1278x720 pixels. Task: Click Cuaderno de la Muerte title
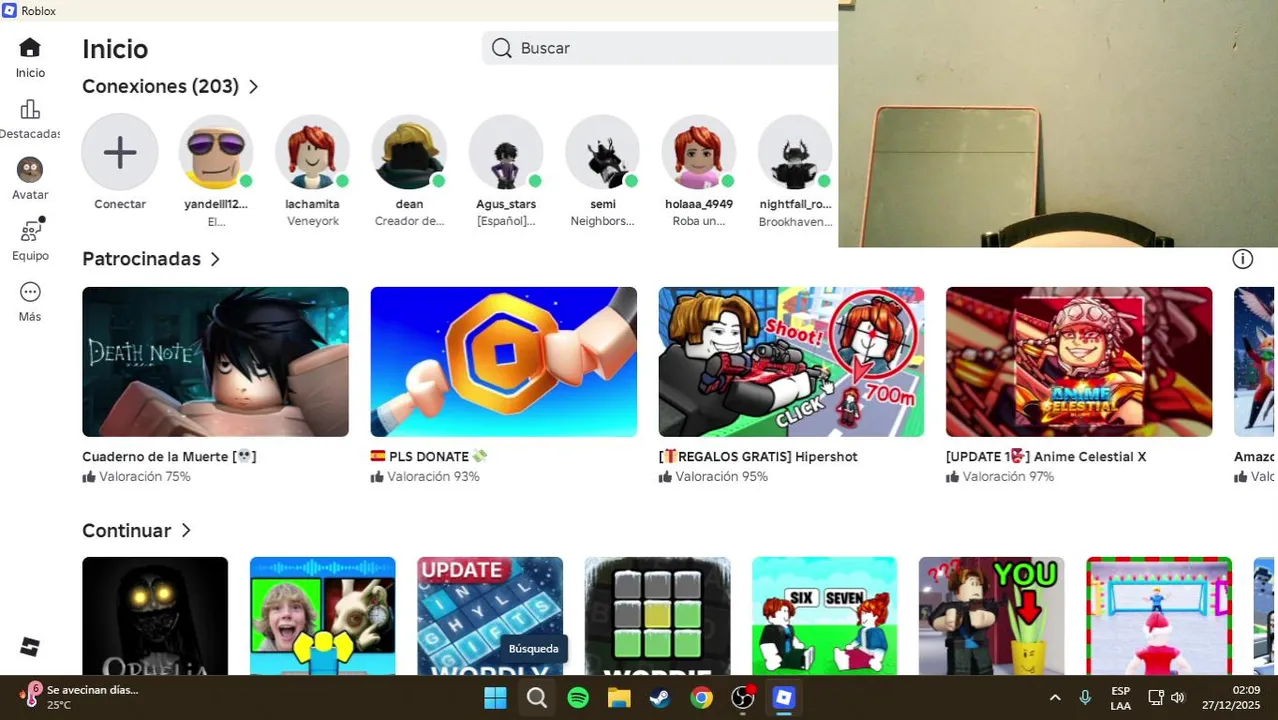[169, 457]
